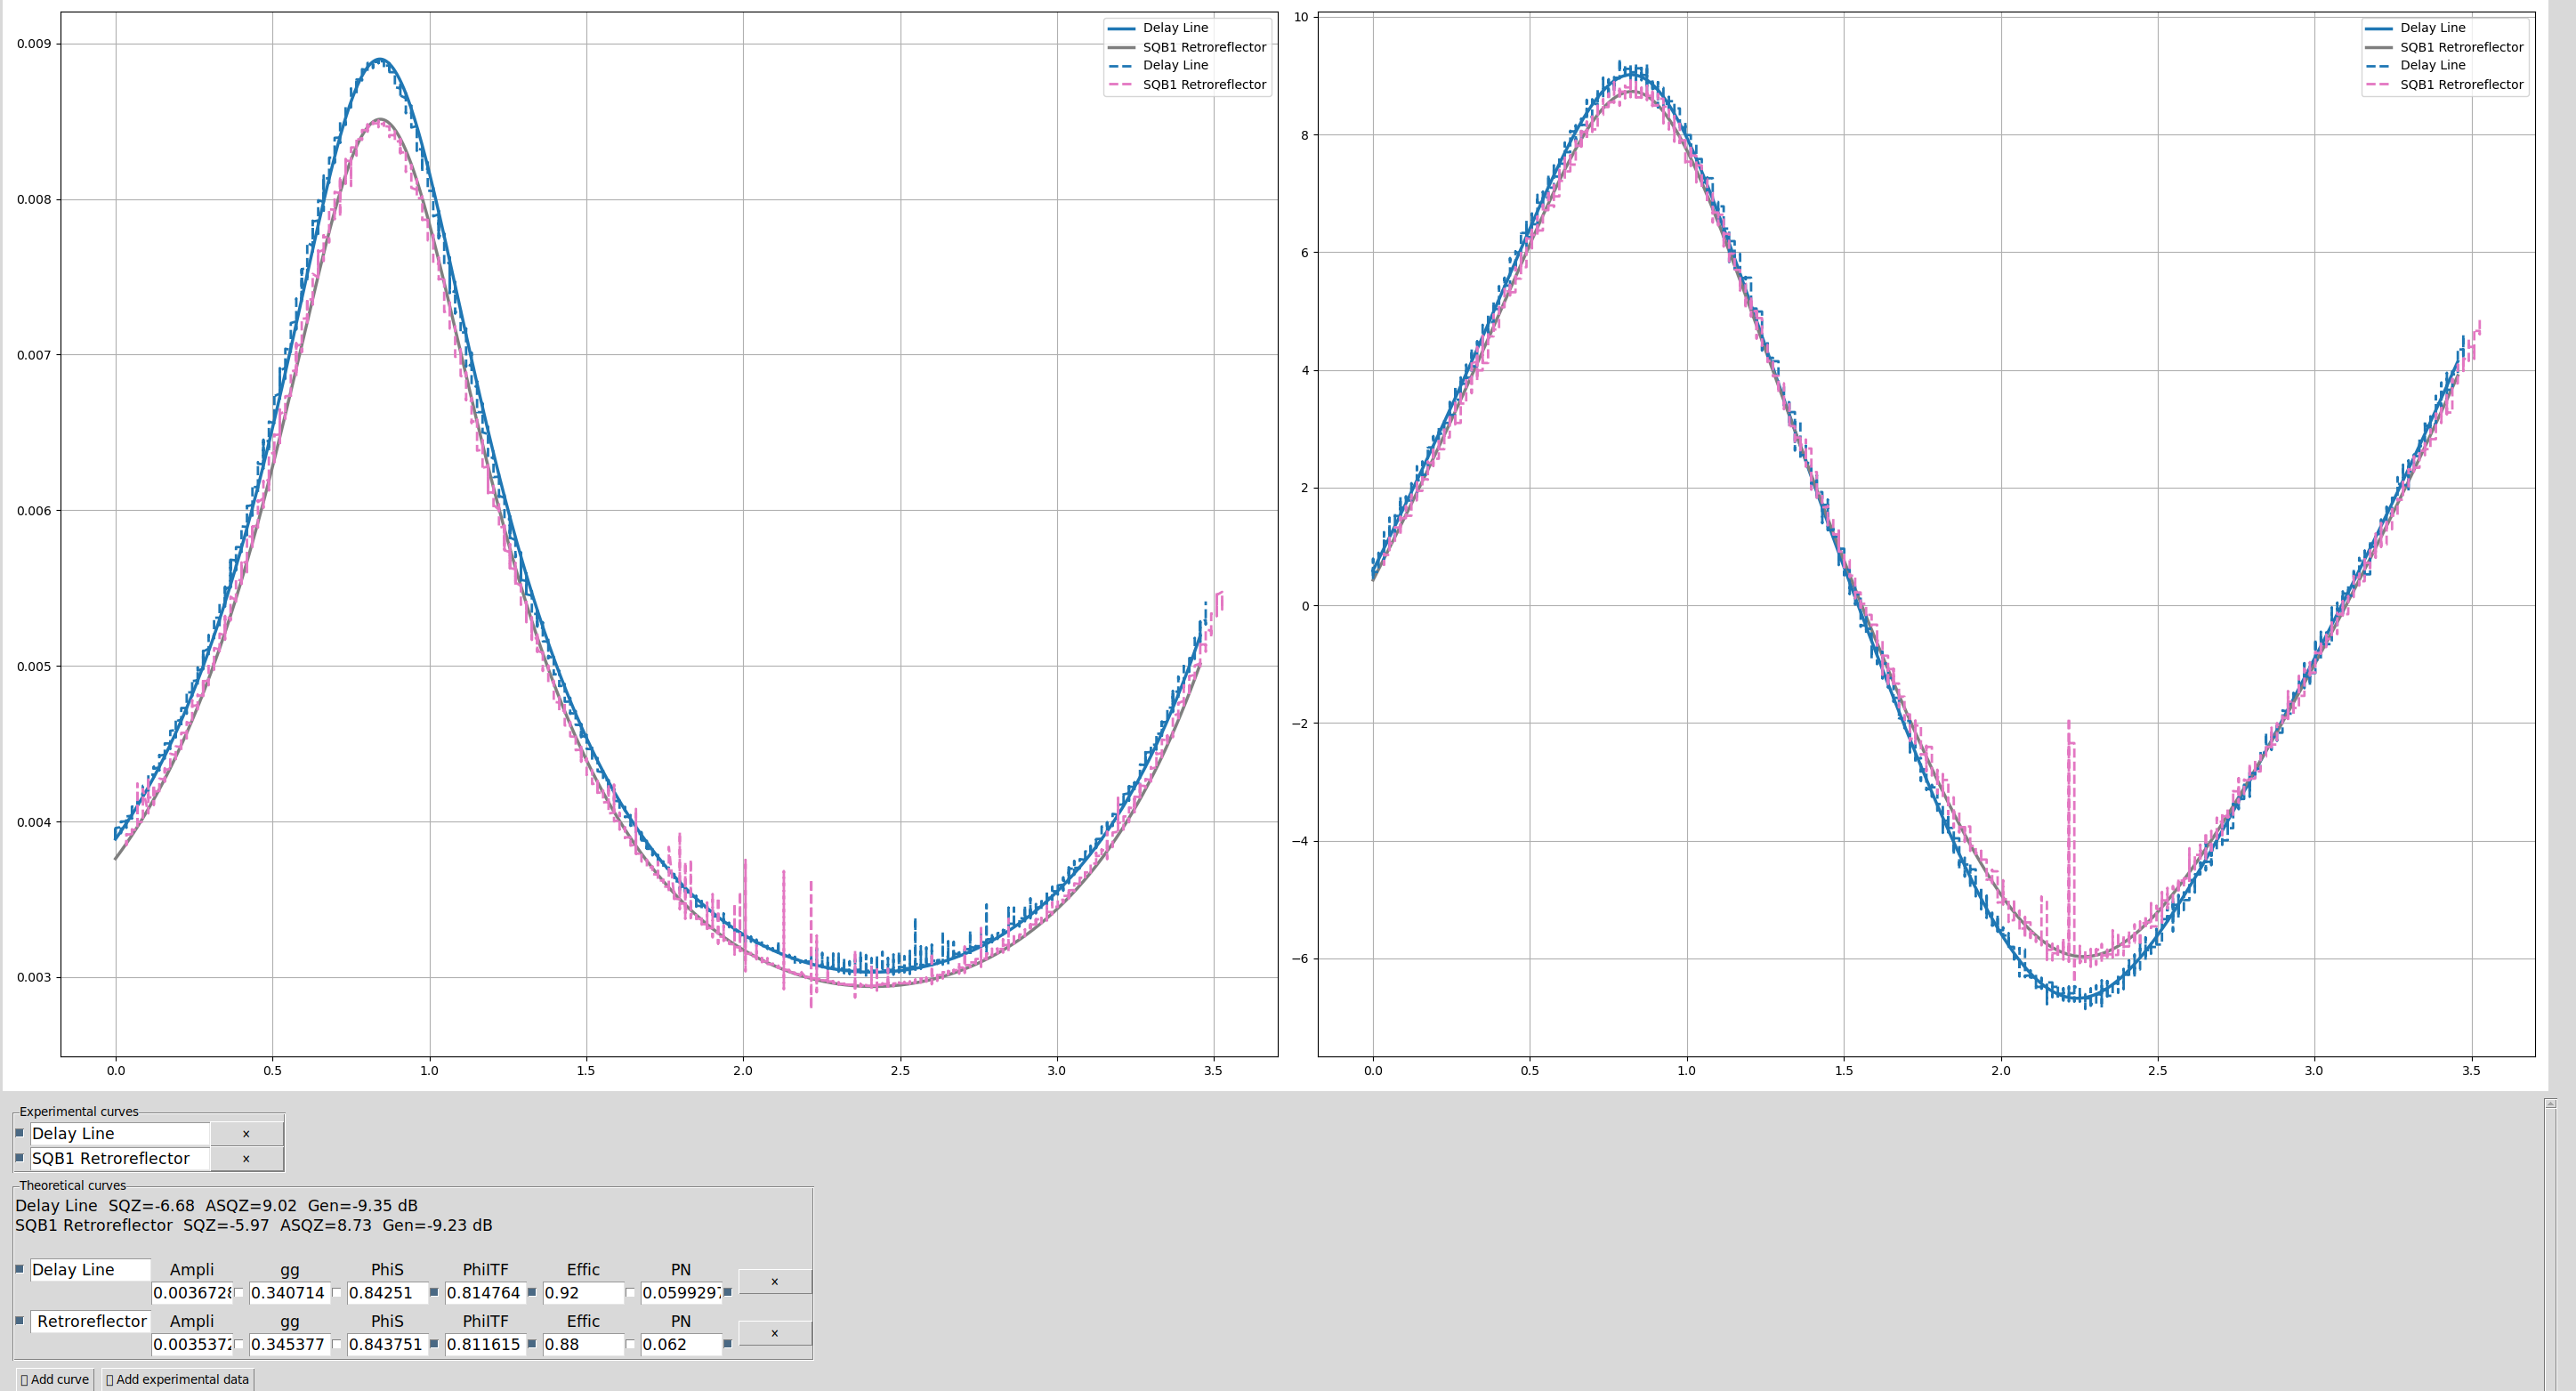Image resolution: width=2576 pixels, height=1391 pixels.
Task: Remove the Delay Line experimental curve
Action: click(246, 1133)
